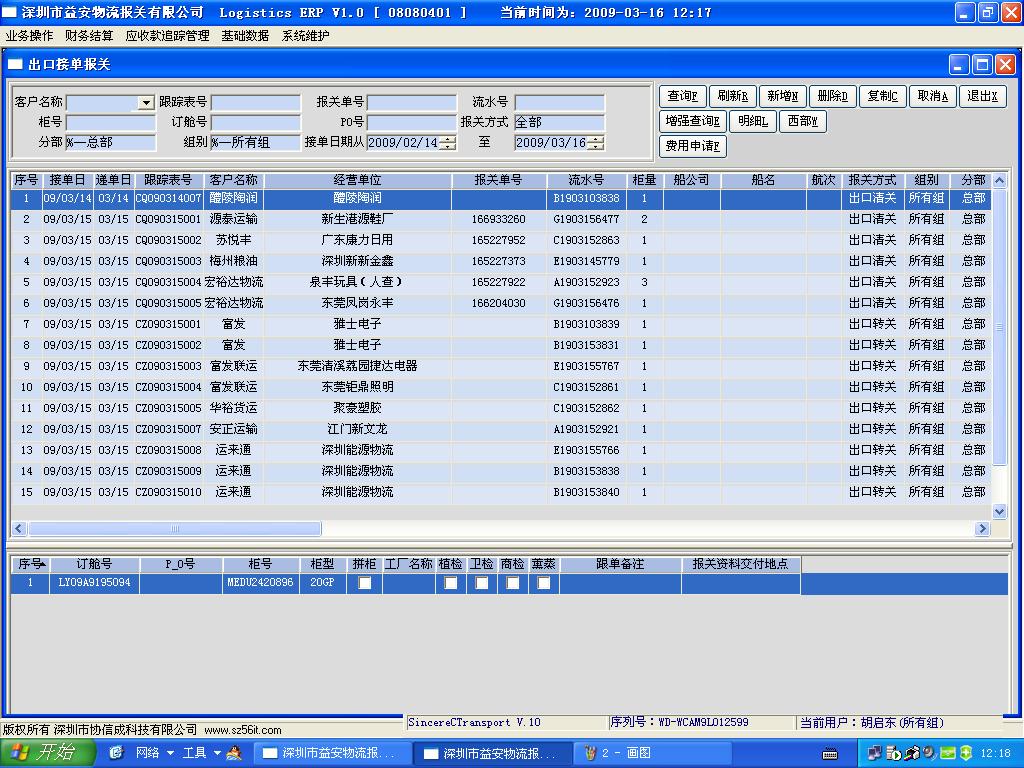Toggle the 拼柜 checkbox in the container row

click(x=365, y=583)
